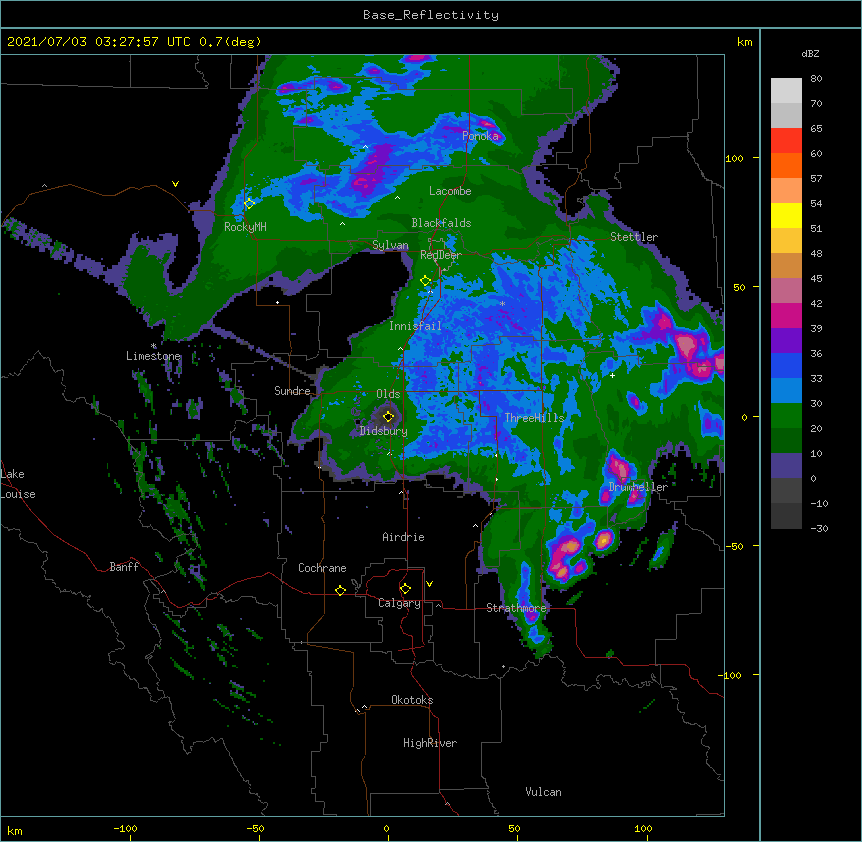Click the yellow diamond marker near RockyMH
This screenshot has height=842, width=862.
tap(249, 204)
